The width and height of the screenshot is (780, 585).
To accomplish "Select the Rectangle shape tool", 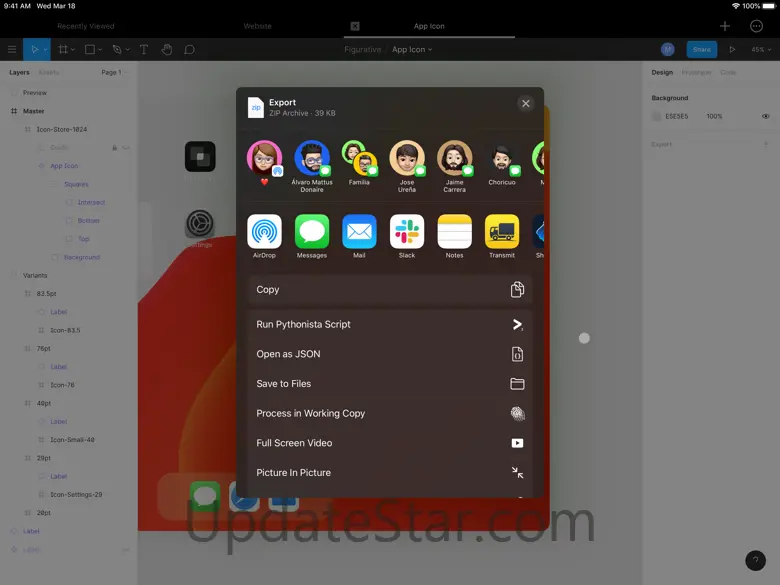I will [90, 49].
